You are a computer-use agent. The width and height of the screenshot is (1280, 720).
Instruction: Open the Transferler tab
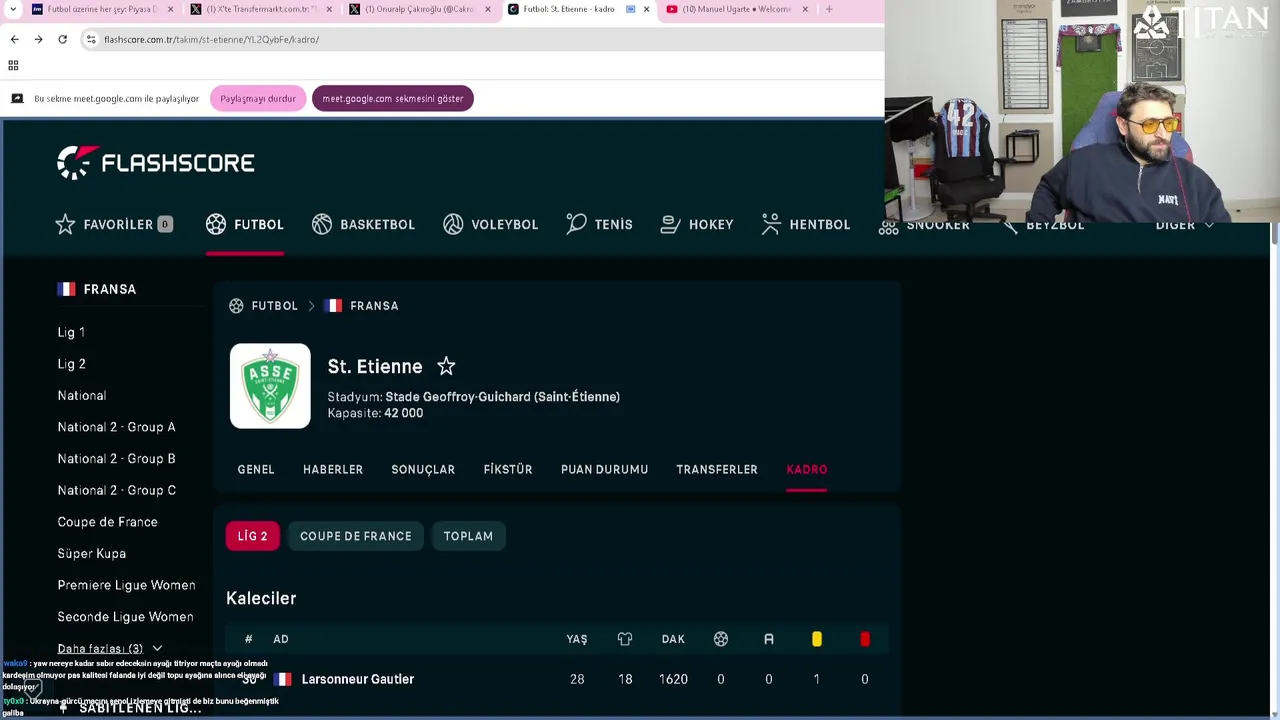pyautogui.click(x=717, y=469)
